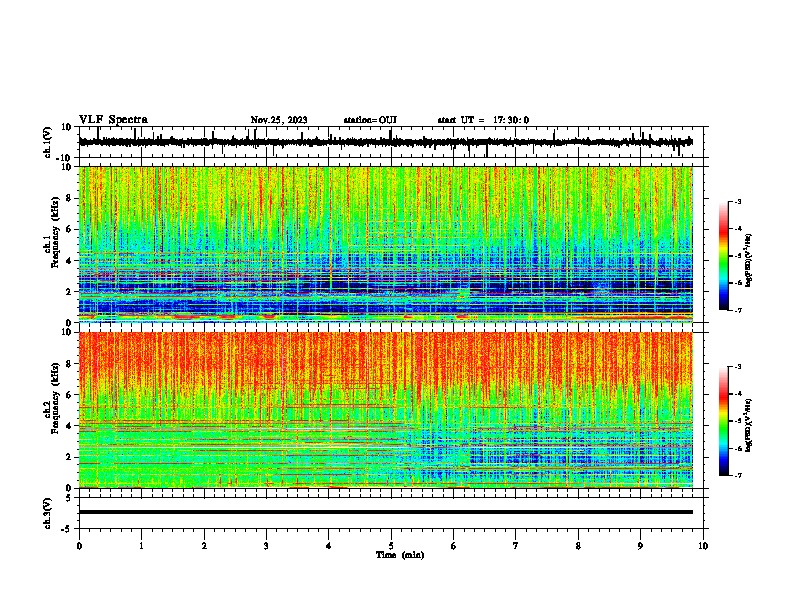792x612 pixels.
Task: Click the "station=OUI" header label
Action: tap(370, 120)
